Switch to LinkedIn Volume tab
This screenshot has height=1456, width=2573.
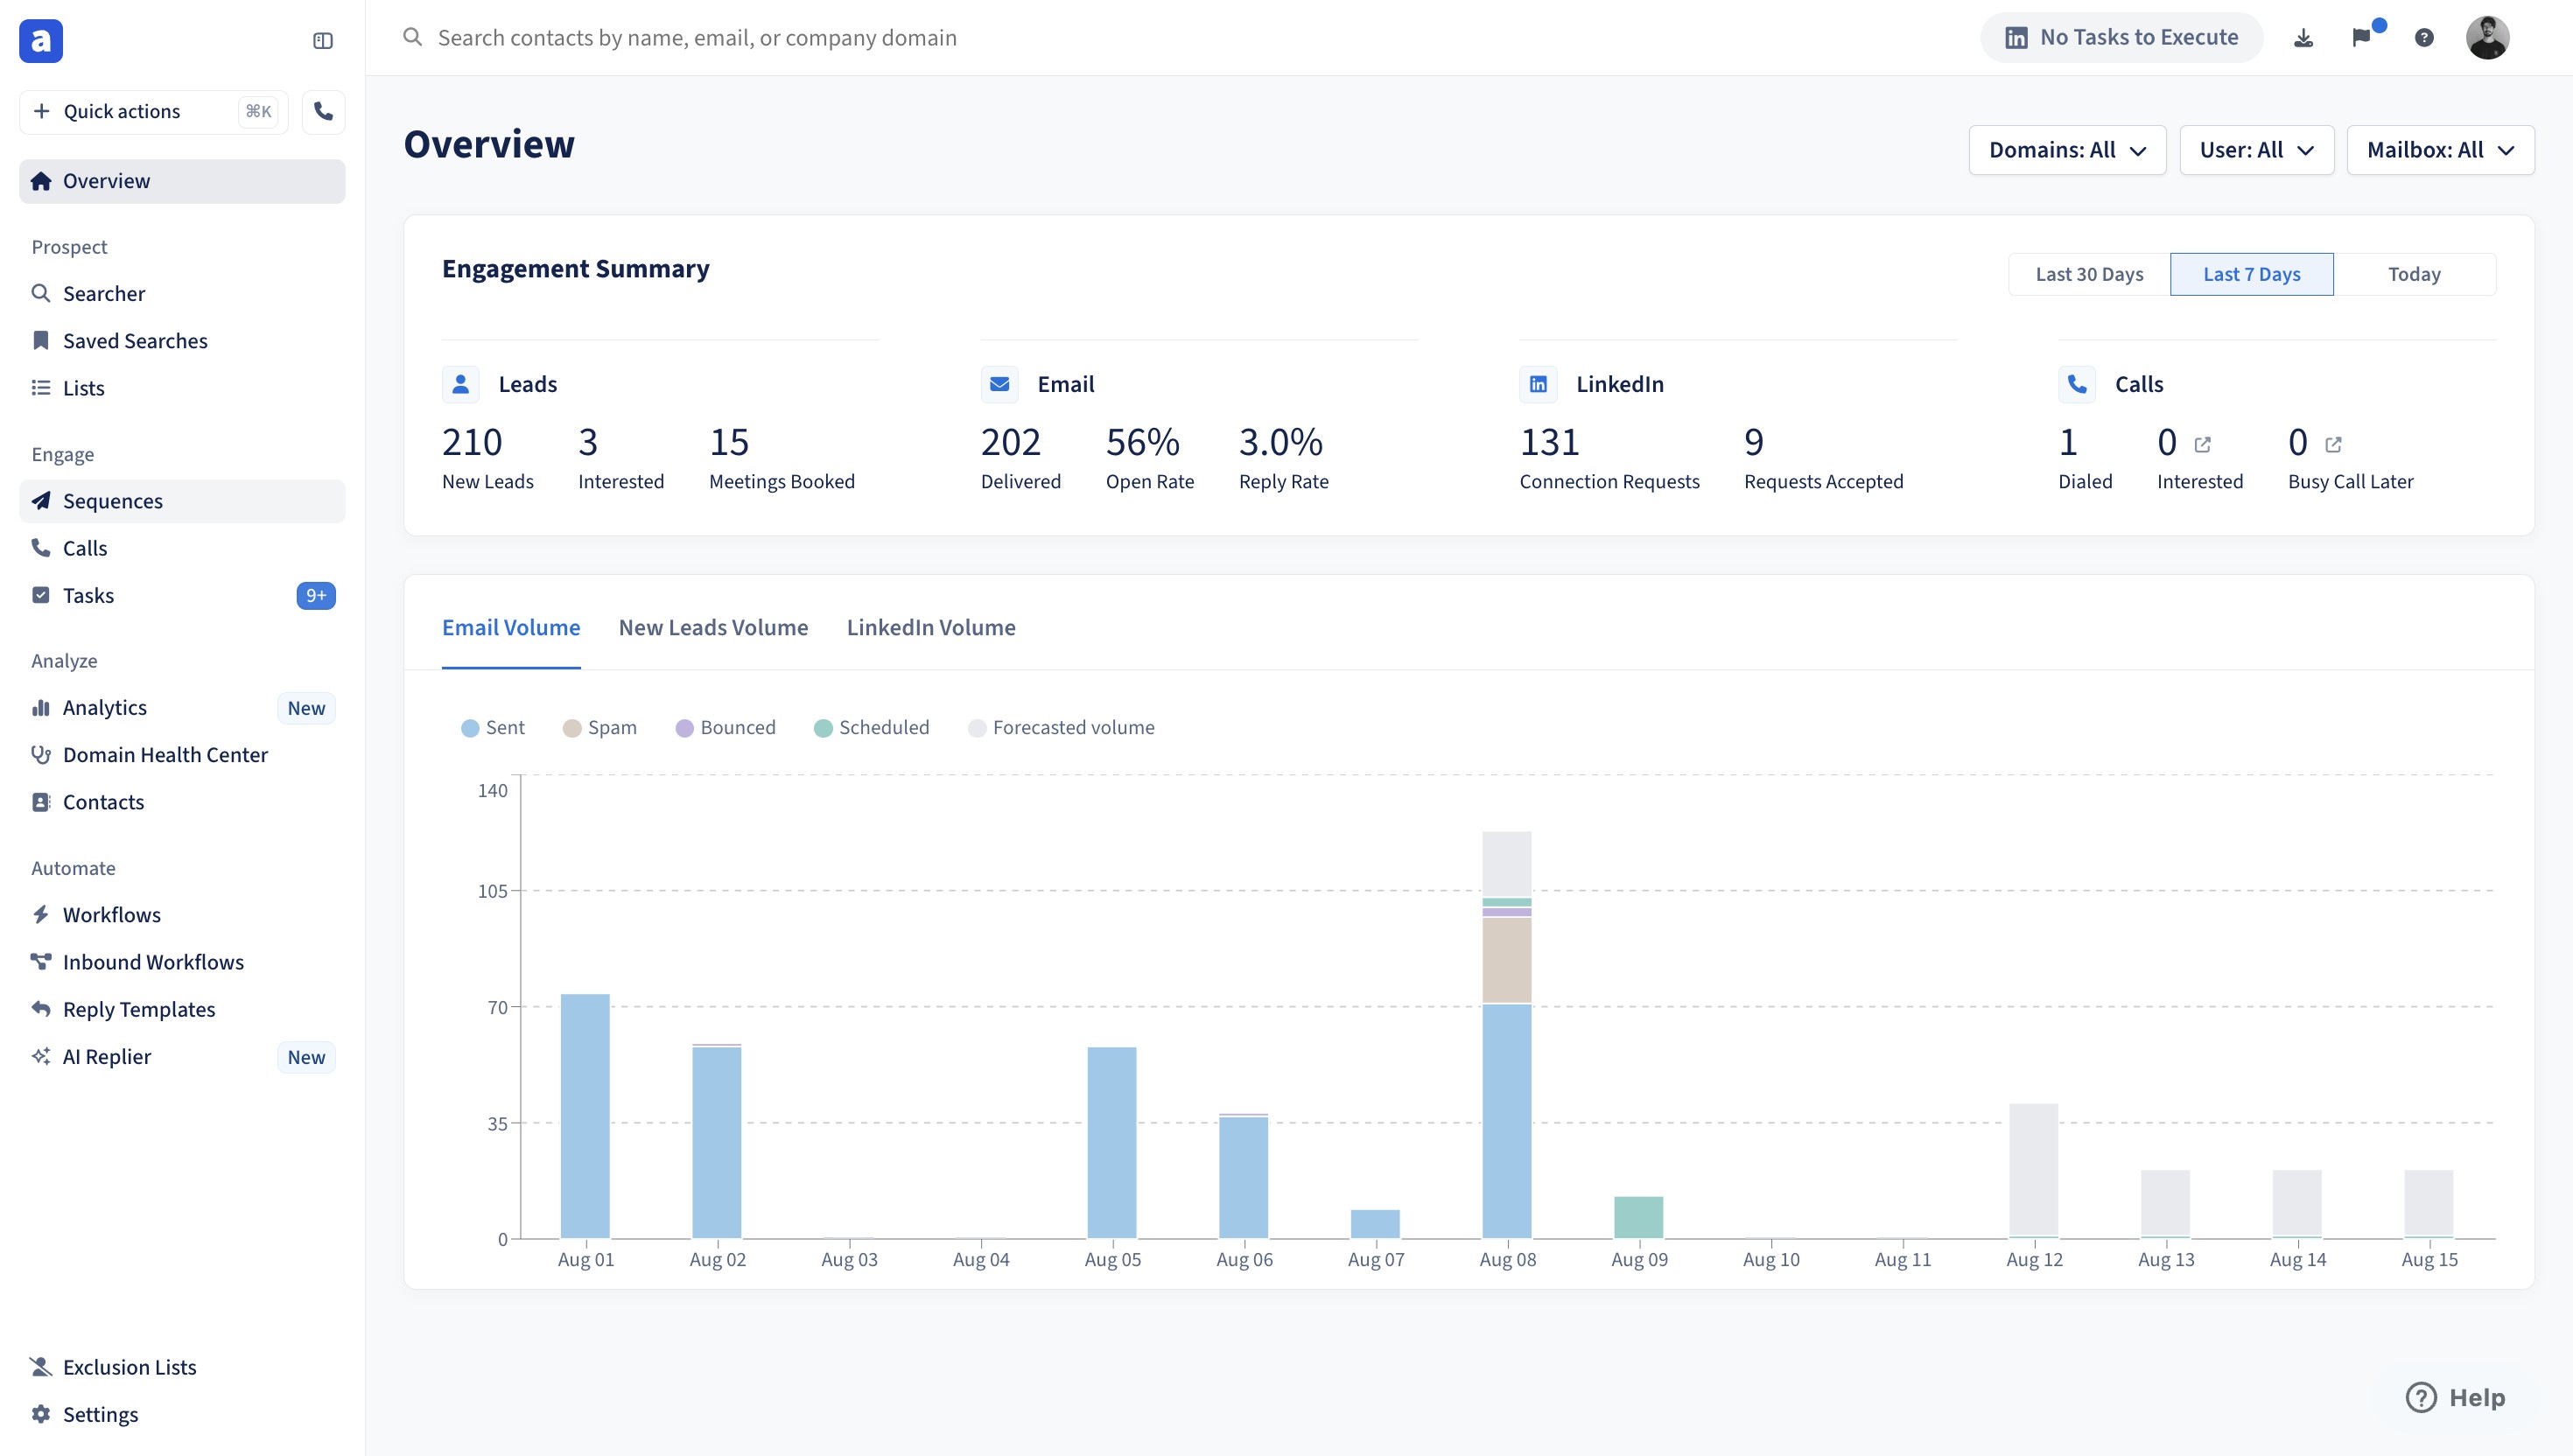click(930, 627)
